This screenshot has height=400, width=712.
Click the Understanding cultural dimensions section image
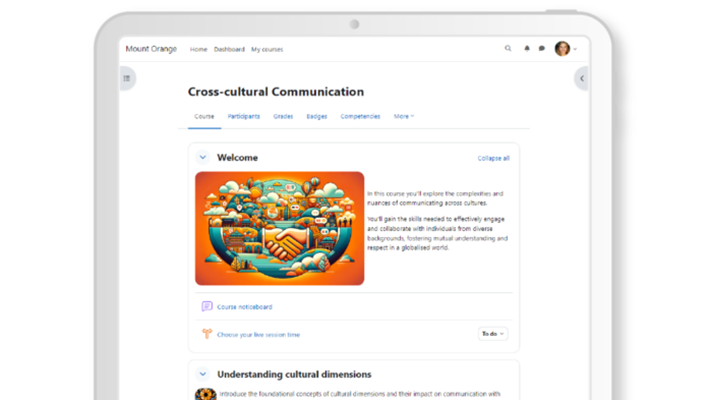point(206,394)
